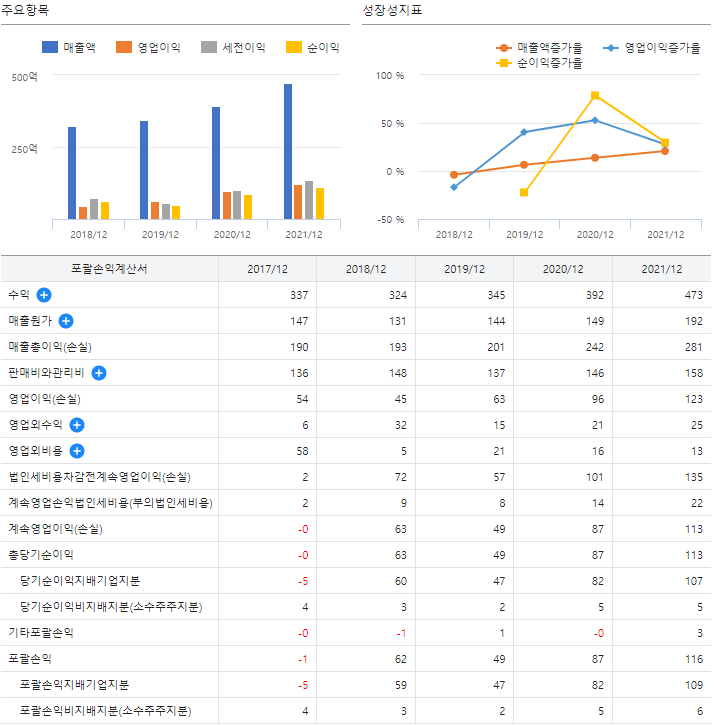Viewport: 714px width, 725px height.
Task: Click the 주요항목 section title
Action: 25,10
